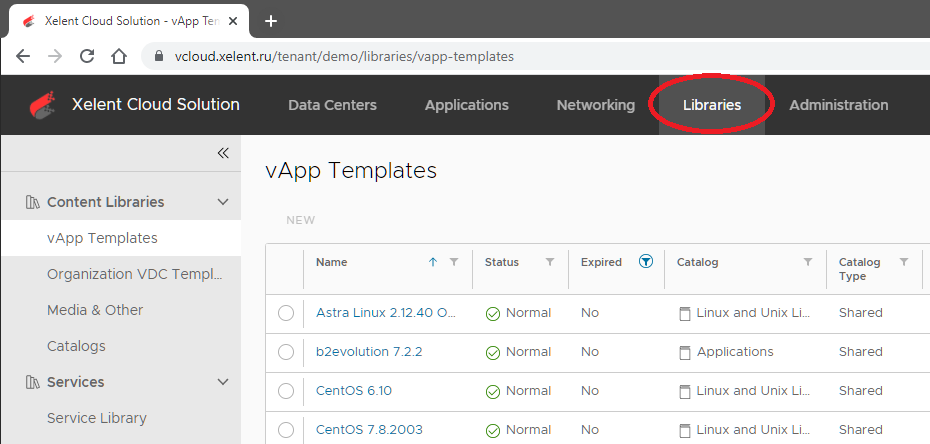Click Expired column header label

(x=601, y=262)
